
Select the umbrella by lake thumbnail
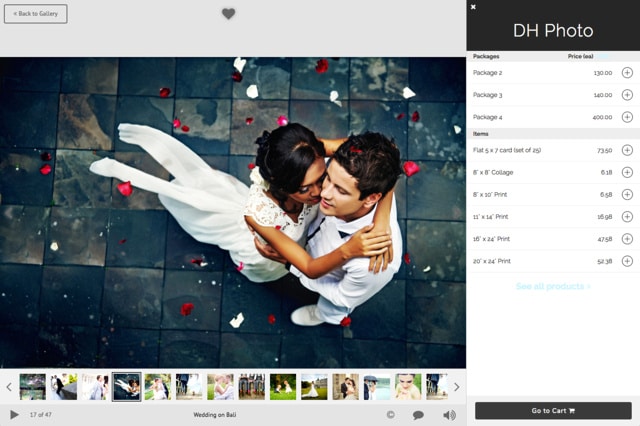tap(377, 386)
